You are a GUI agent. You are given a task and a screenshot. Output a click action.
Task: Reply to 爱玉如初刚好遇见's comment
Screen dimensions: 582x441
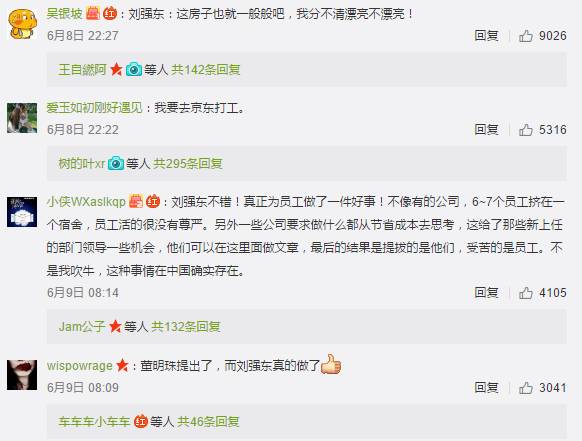point(486,130)
